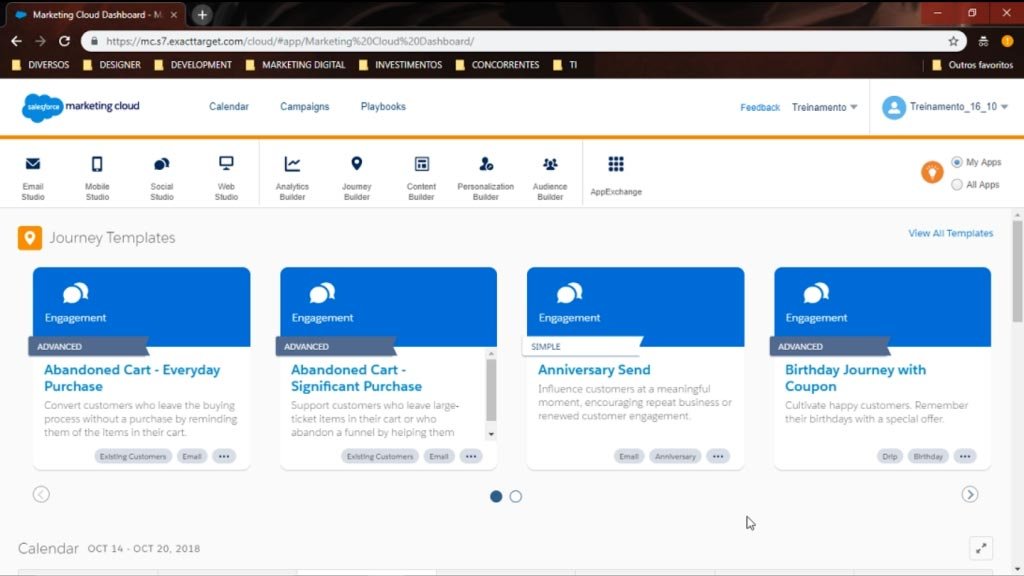Open Outros favoritos bookmarks folder
Screen dimensions: 1024x576
click(972, 65)
